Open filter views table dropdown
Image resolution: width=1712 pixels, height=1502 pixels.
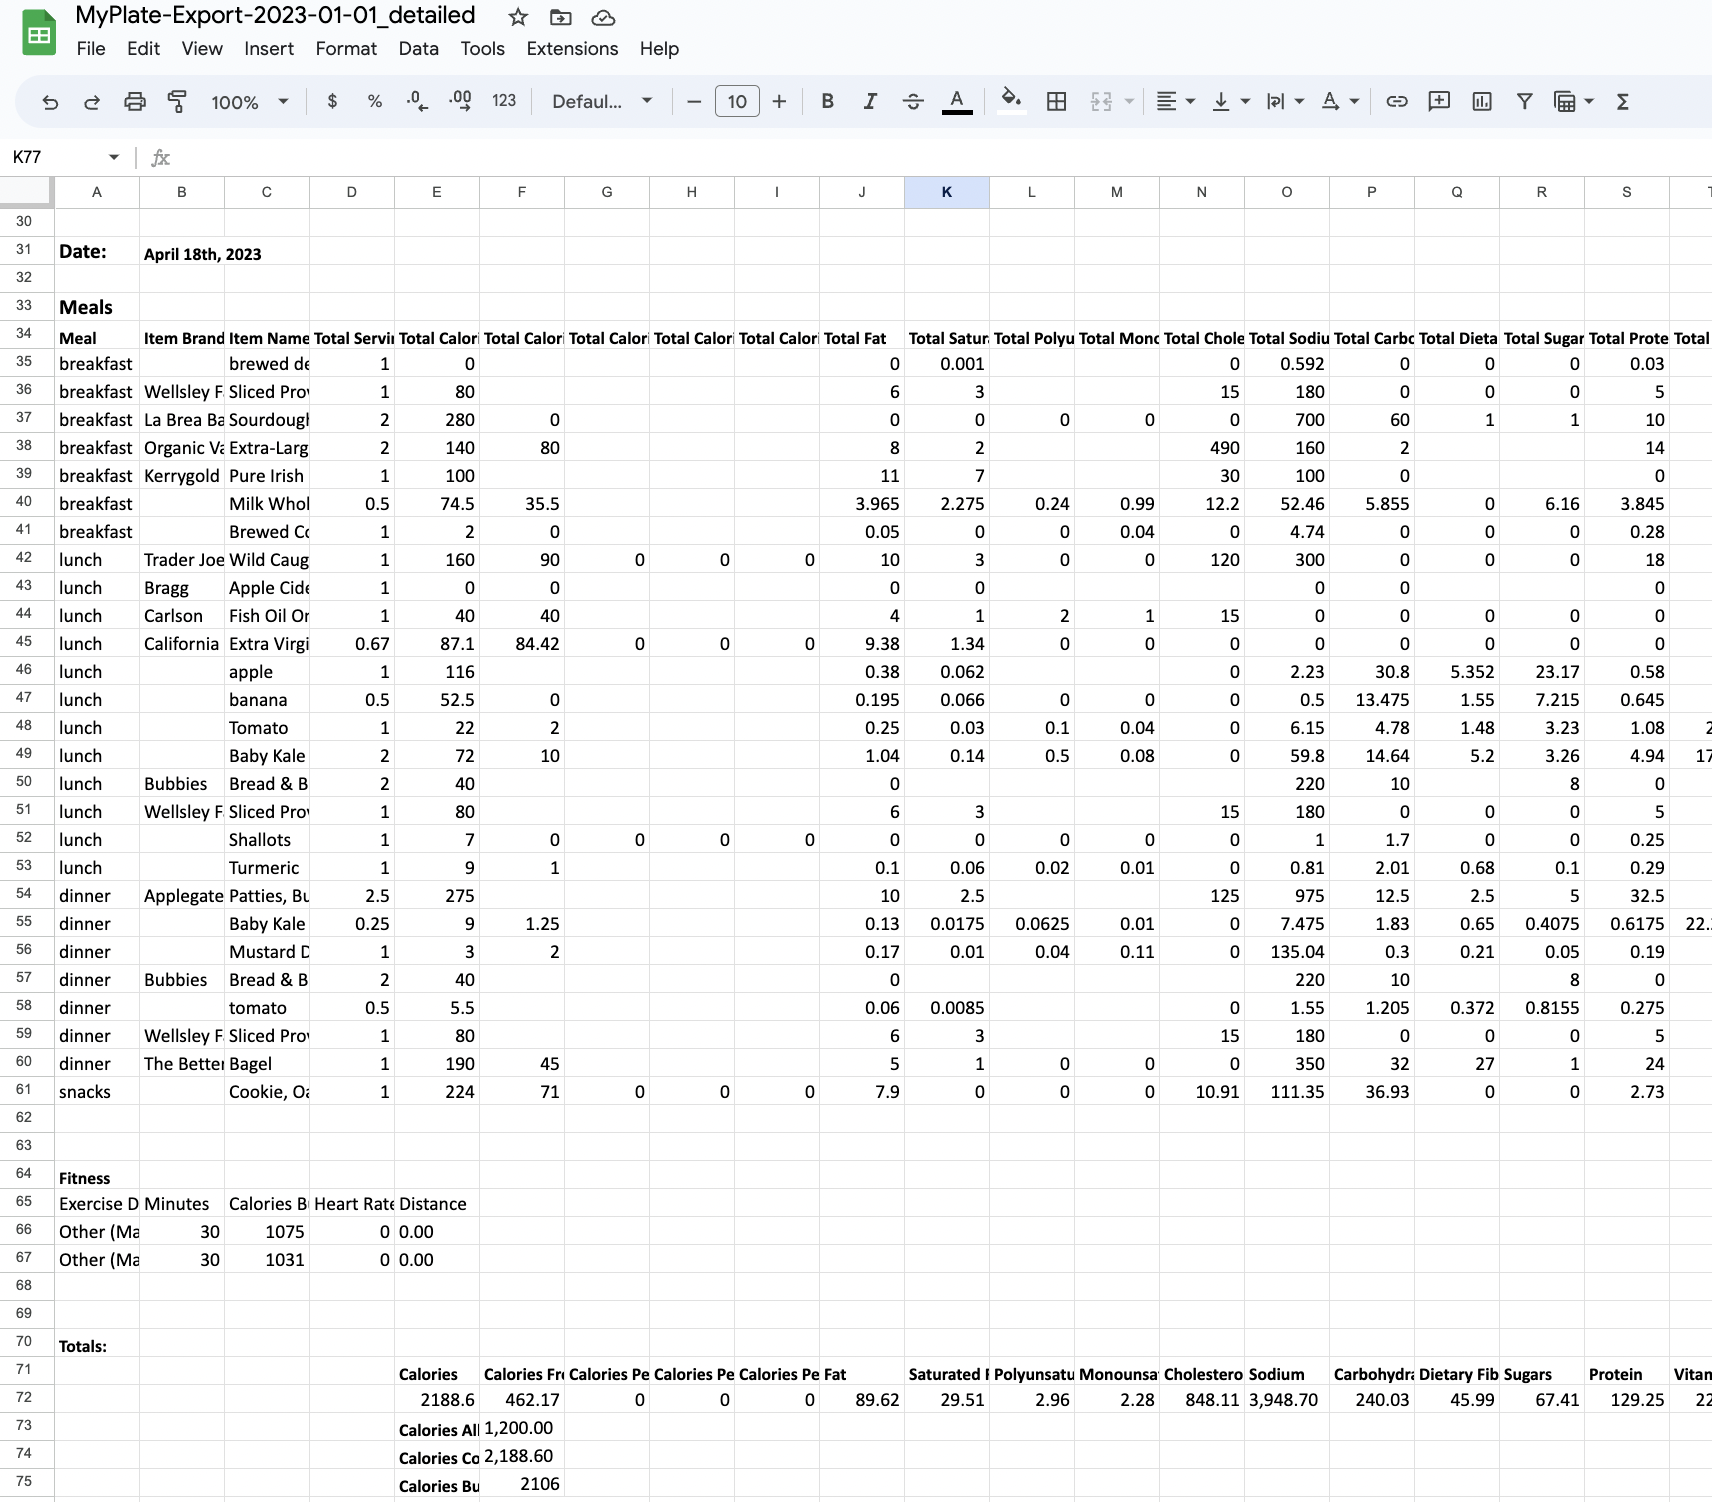[x=1573, y=101]
